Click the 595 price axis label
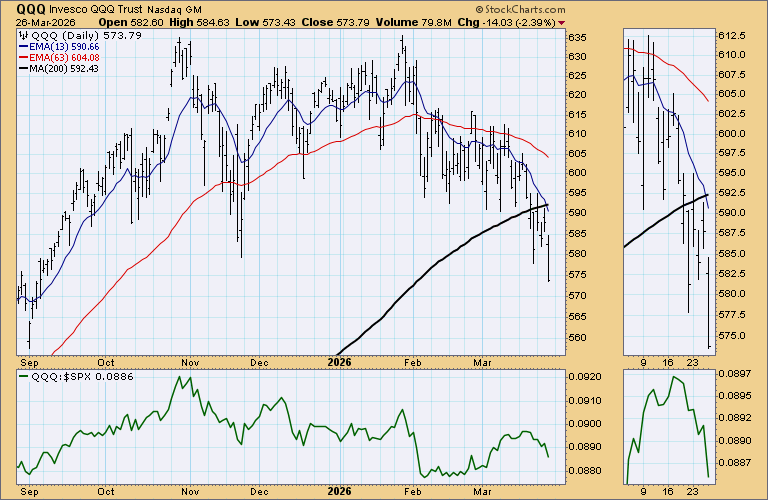This screenshot has width=768, height=500. point(577,192)
